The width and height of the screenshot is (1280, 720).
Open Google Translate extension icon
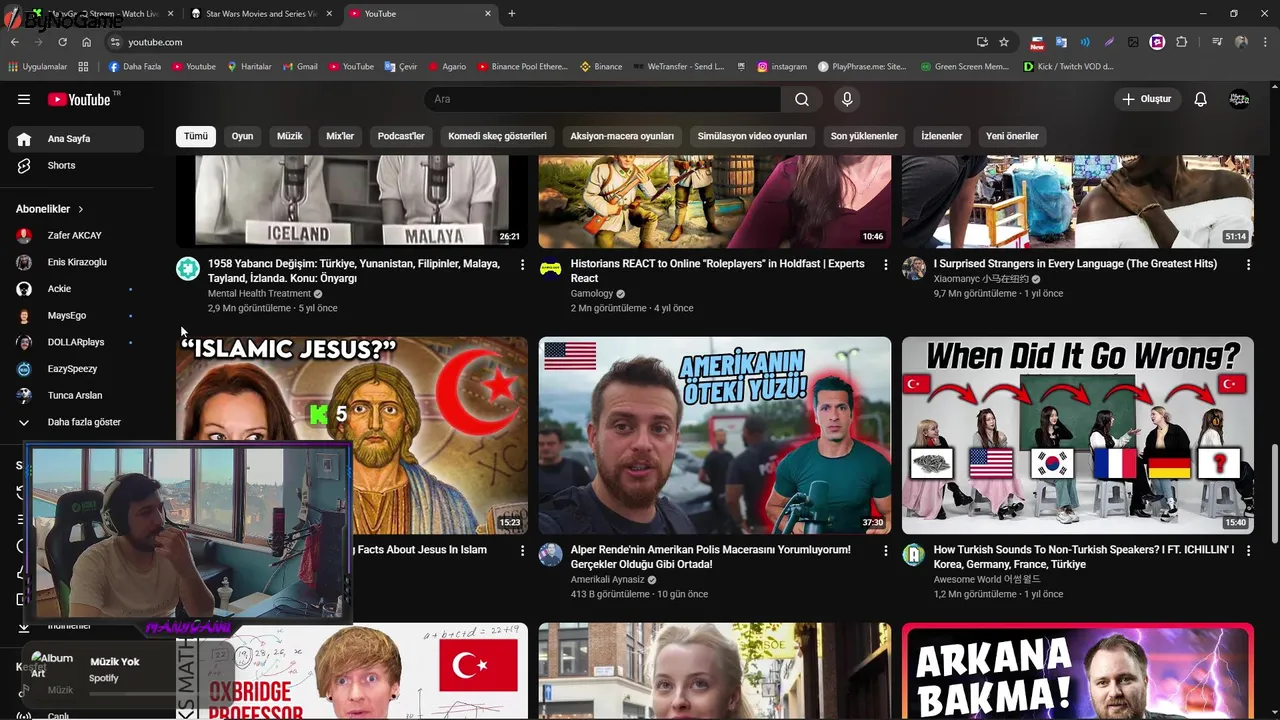[1061, 42]
